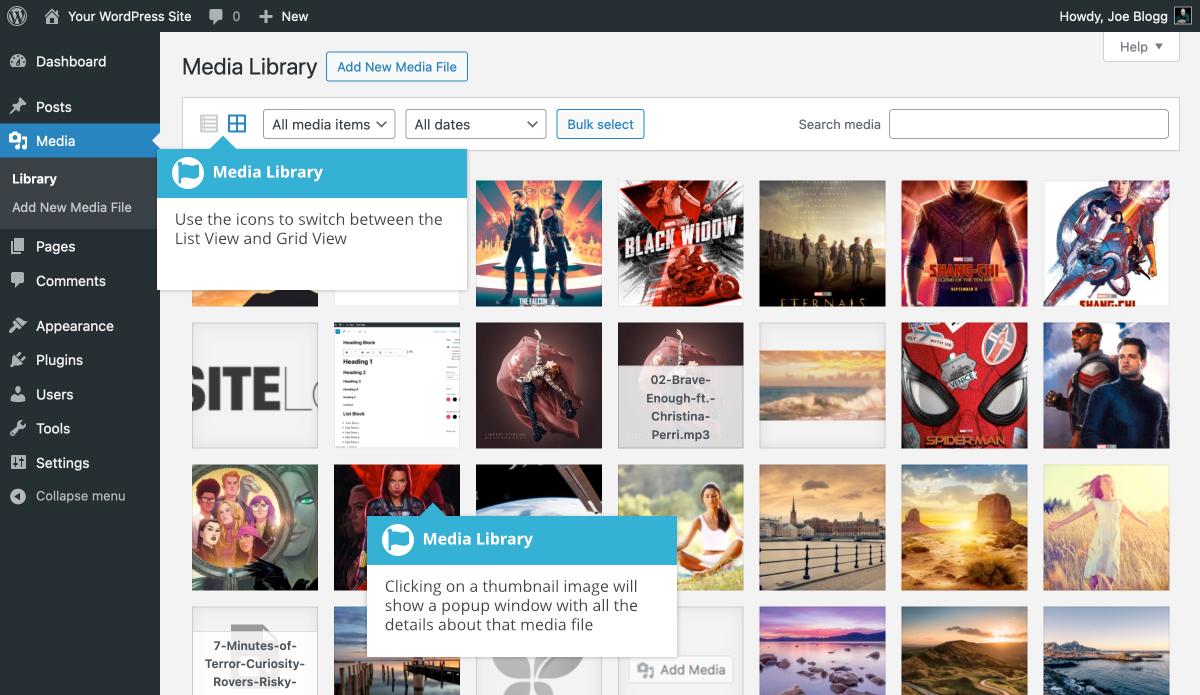Expand the Help tab
This screenshot has height=695, width=1200.
[1141, 47]
